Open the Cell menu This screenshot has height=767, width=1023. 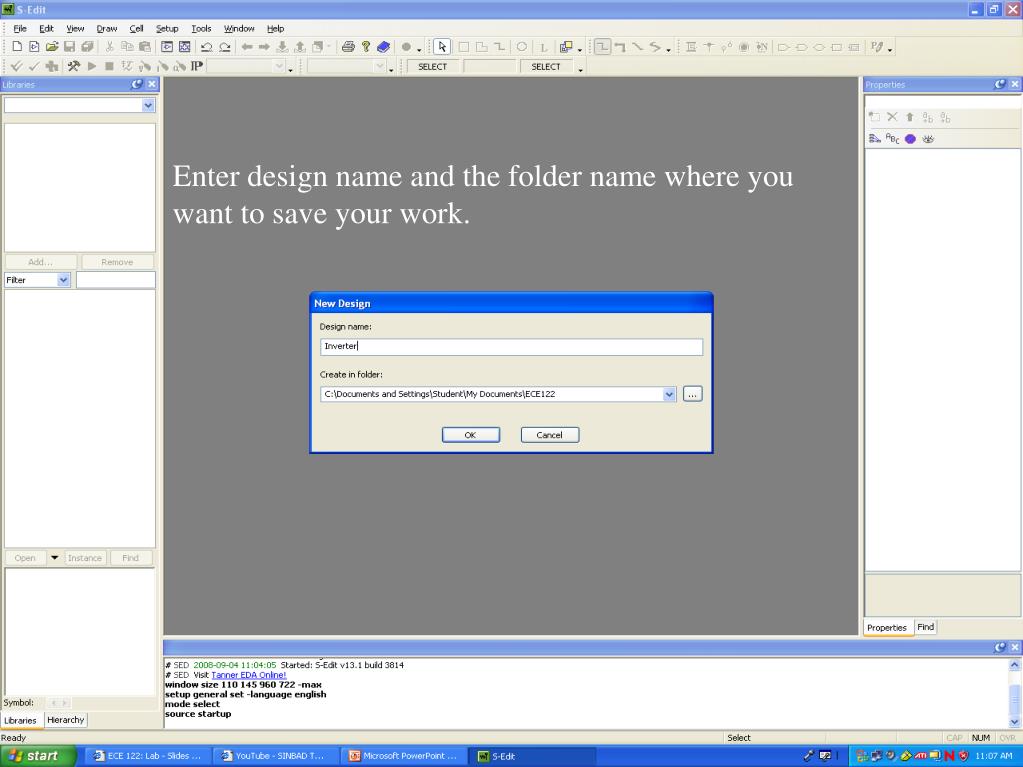136,29
